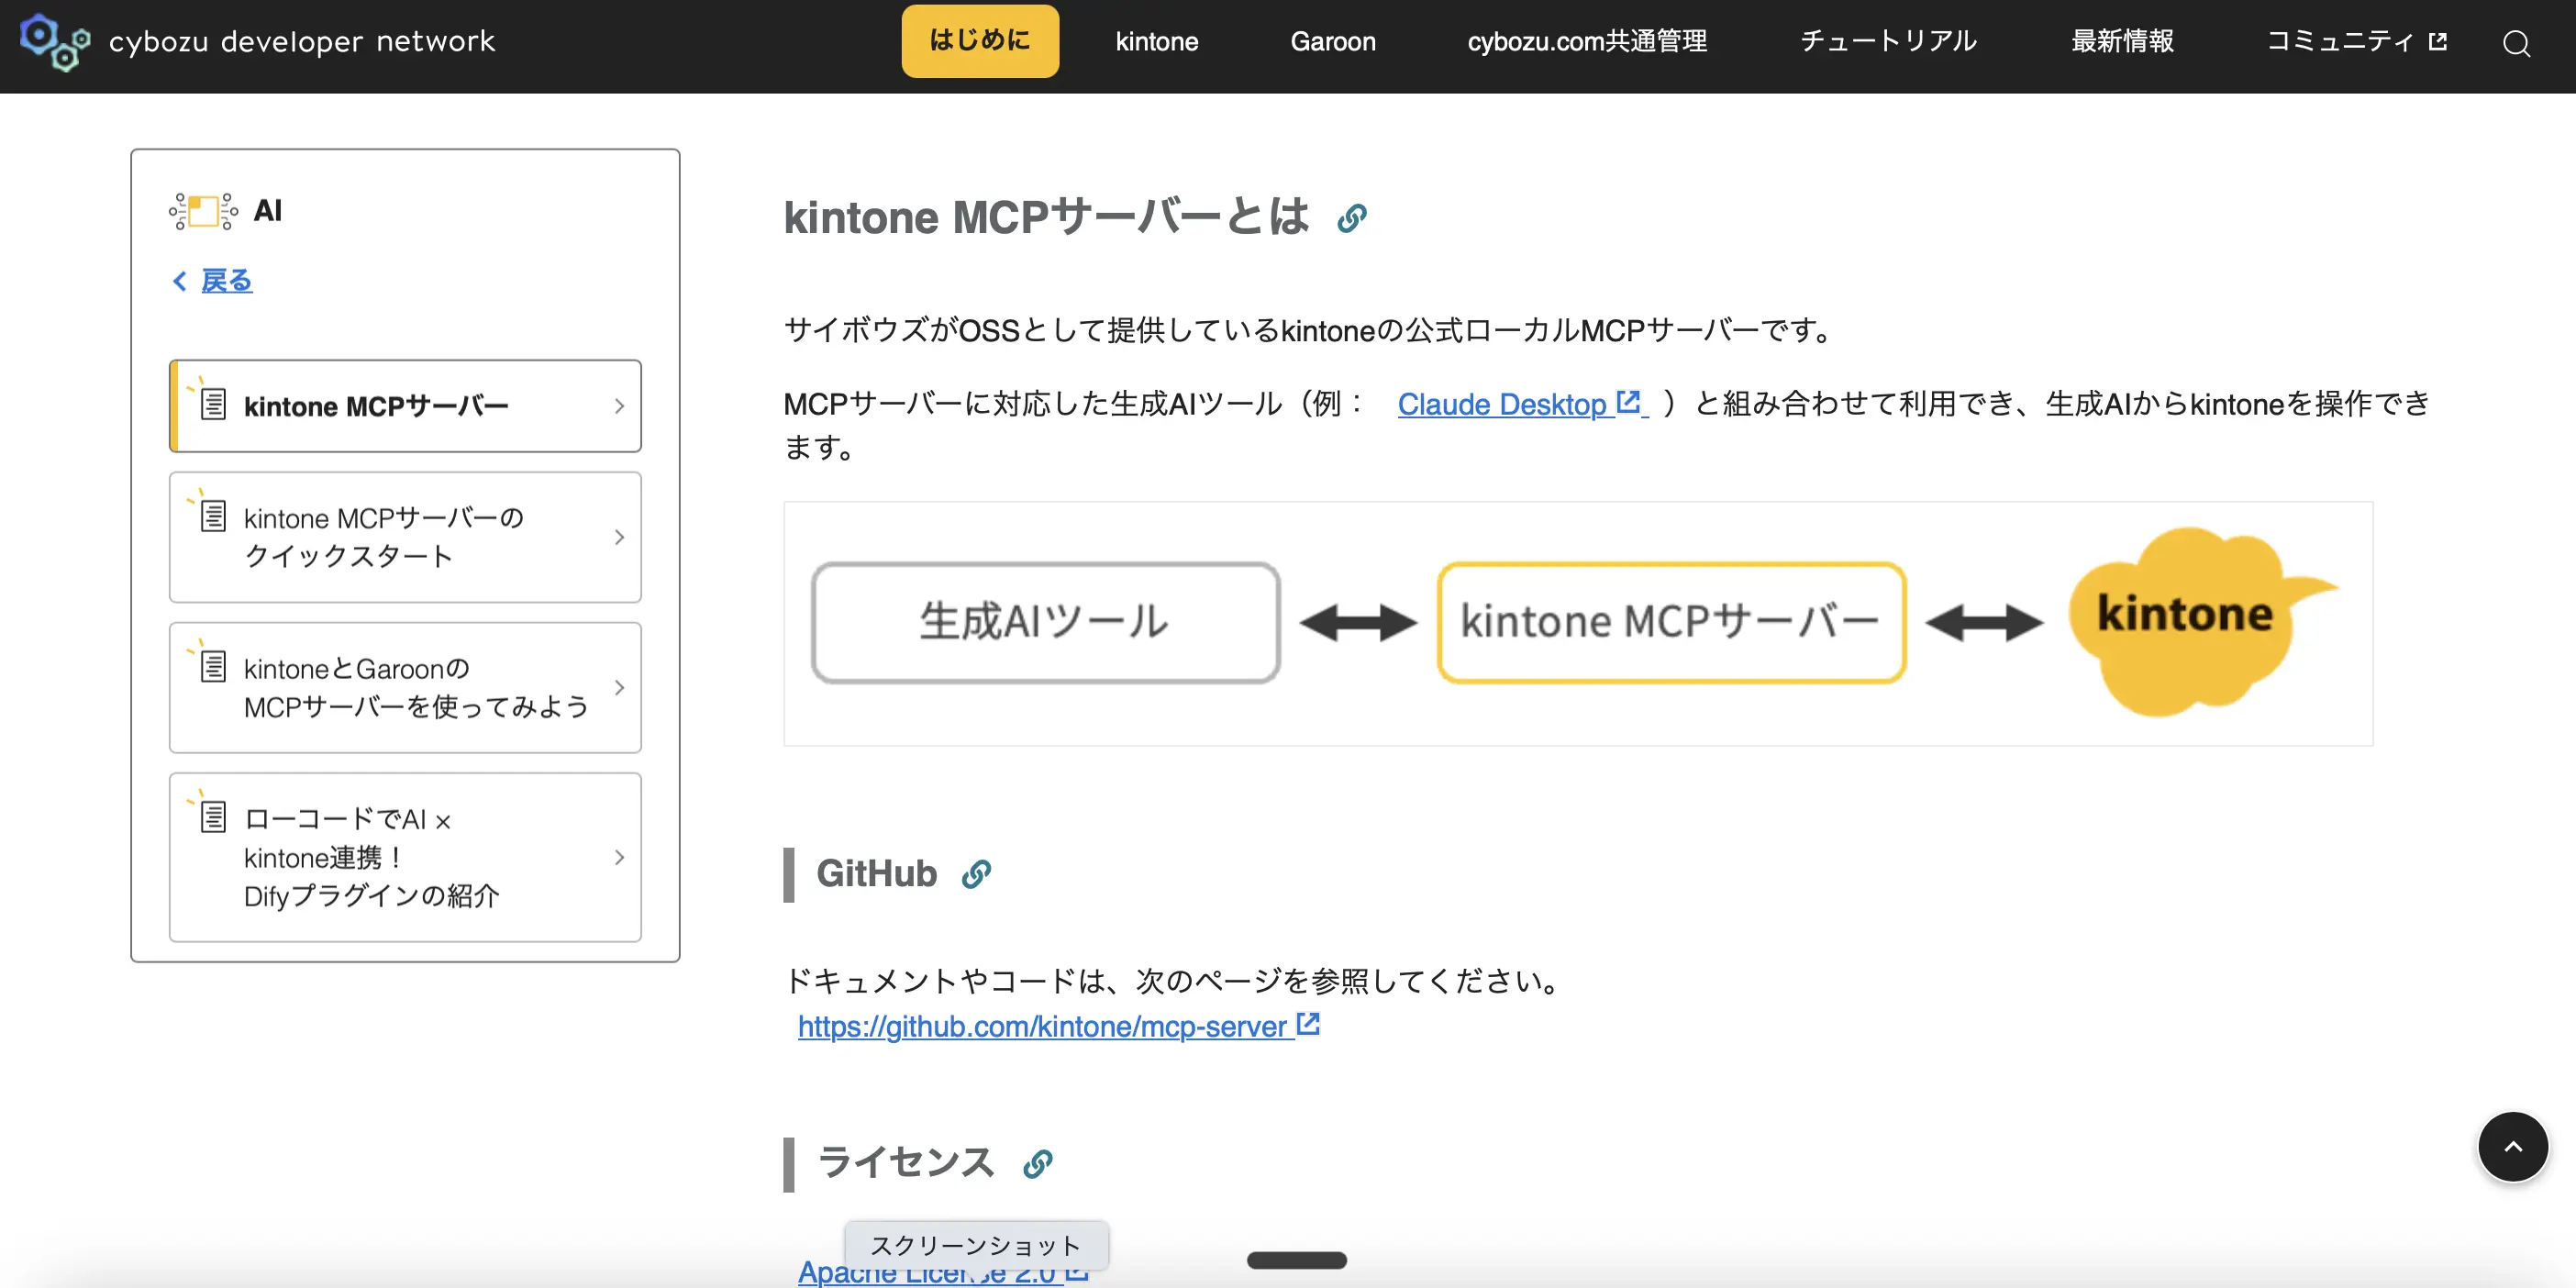The width and height of the screenshot is (2576, 1288).
Task: Click the anchor link icon beside GitHub heading
Action: click(976, 874)
